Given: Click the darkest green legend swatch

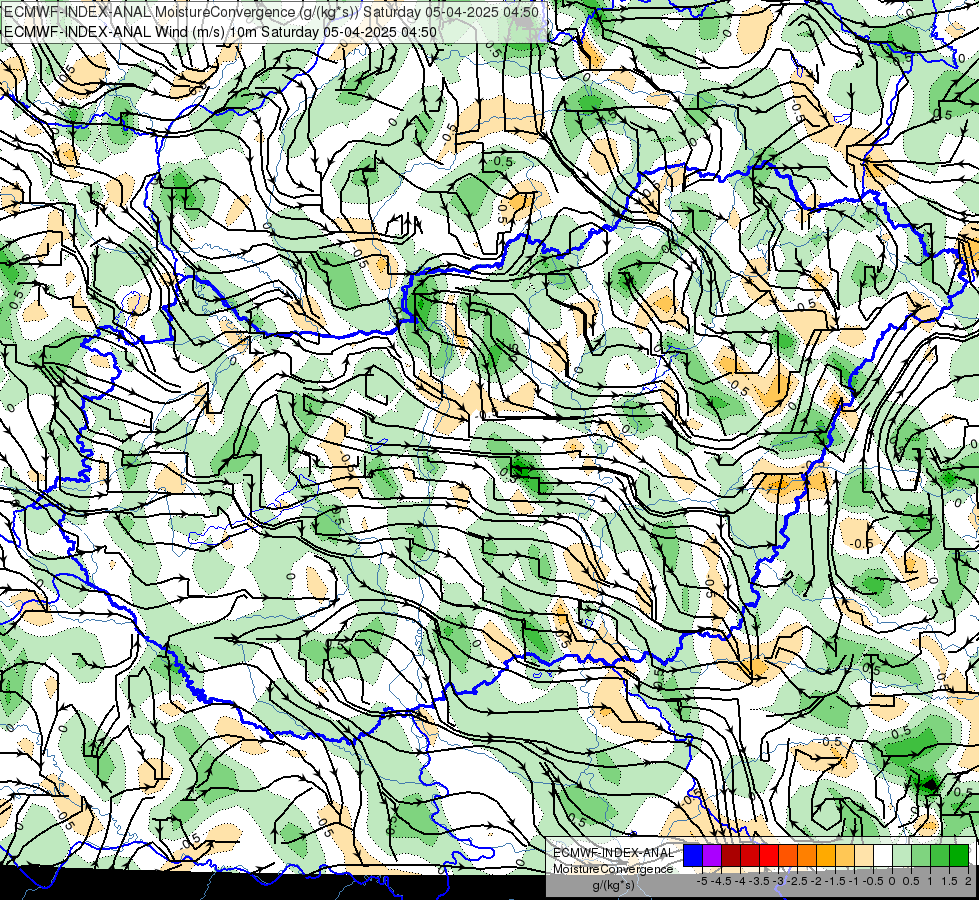Looking at the screenshot, I should tap(959, 856).
